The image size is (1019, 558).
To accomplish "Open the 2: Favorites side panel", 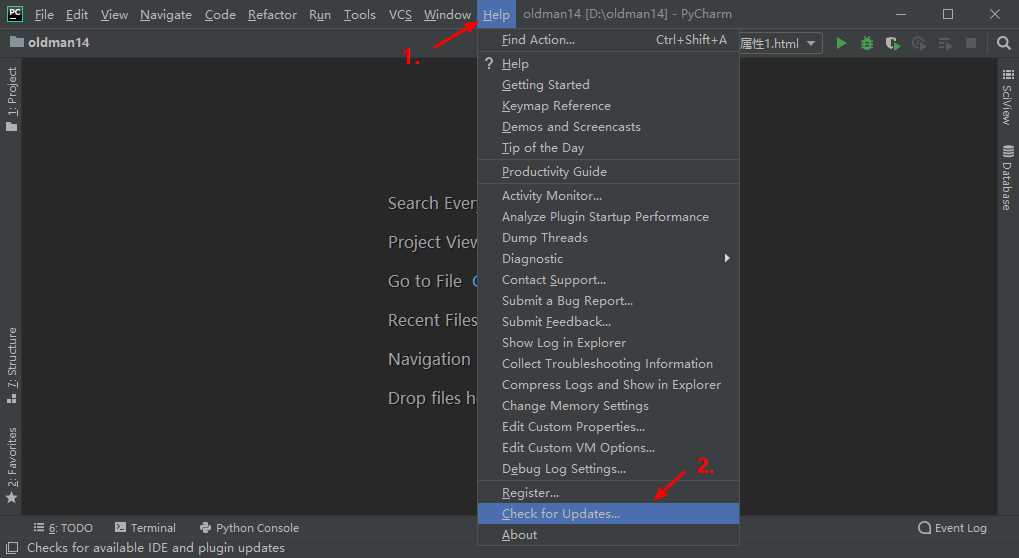I will tap(12, 465).
